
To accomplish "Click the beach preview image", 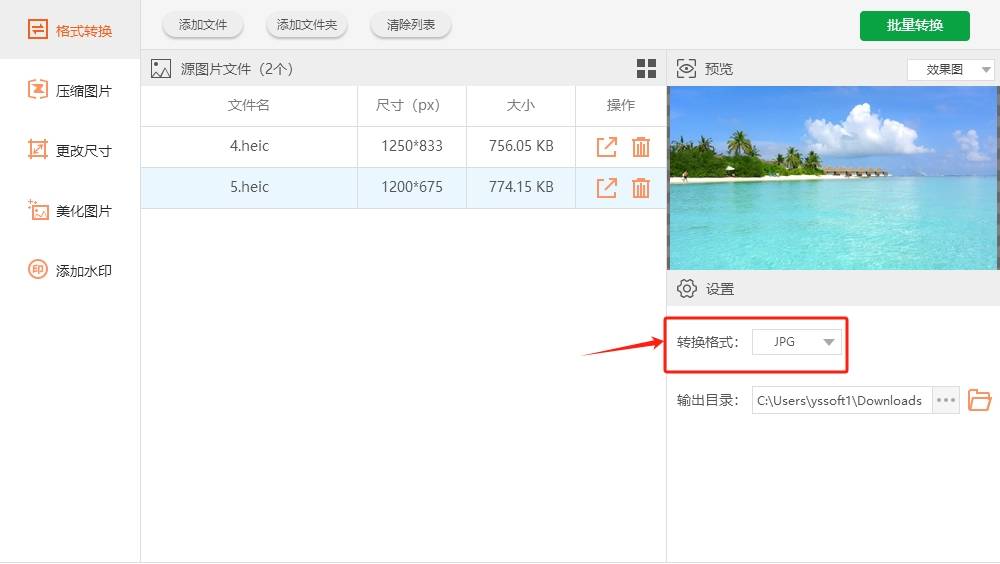I will [833, 178].
